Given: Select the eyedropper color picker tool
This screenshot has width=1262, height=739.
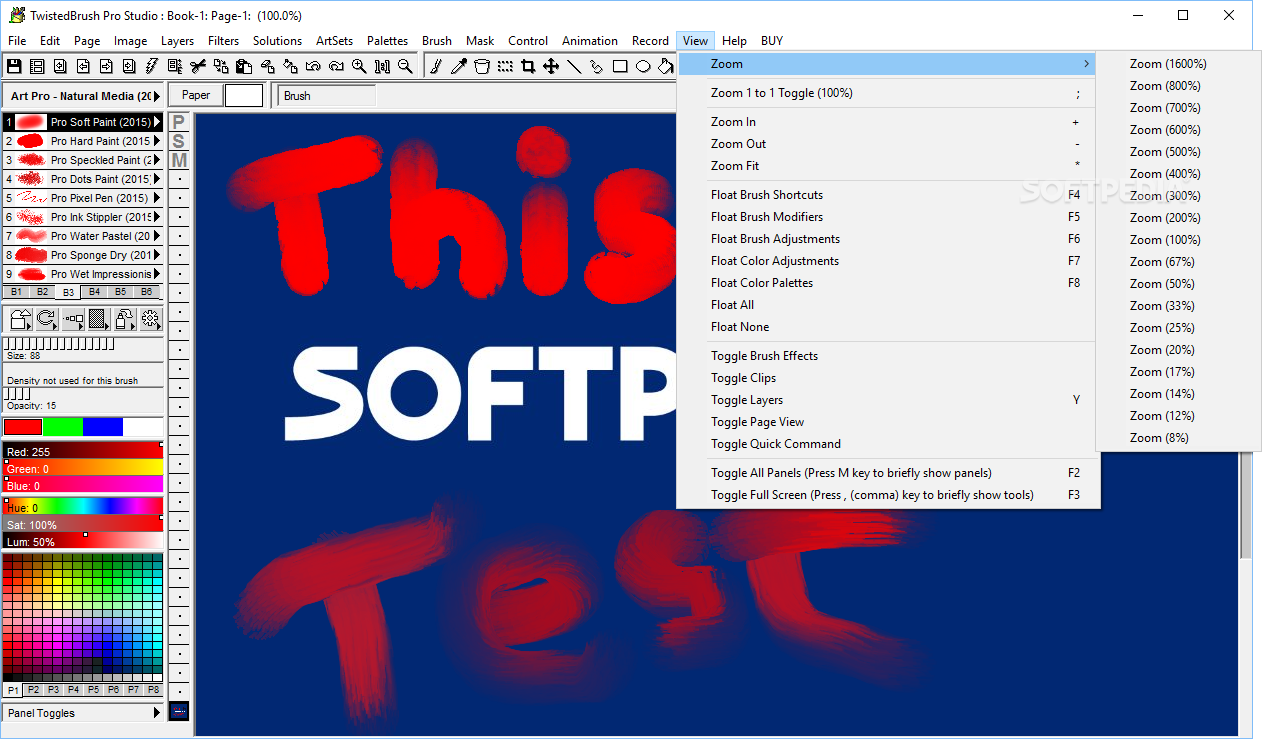Looking at the screenshot, I should [x=459, y=67].
